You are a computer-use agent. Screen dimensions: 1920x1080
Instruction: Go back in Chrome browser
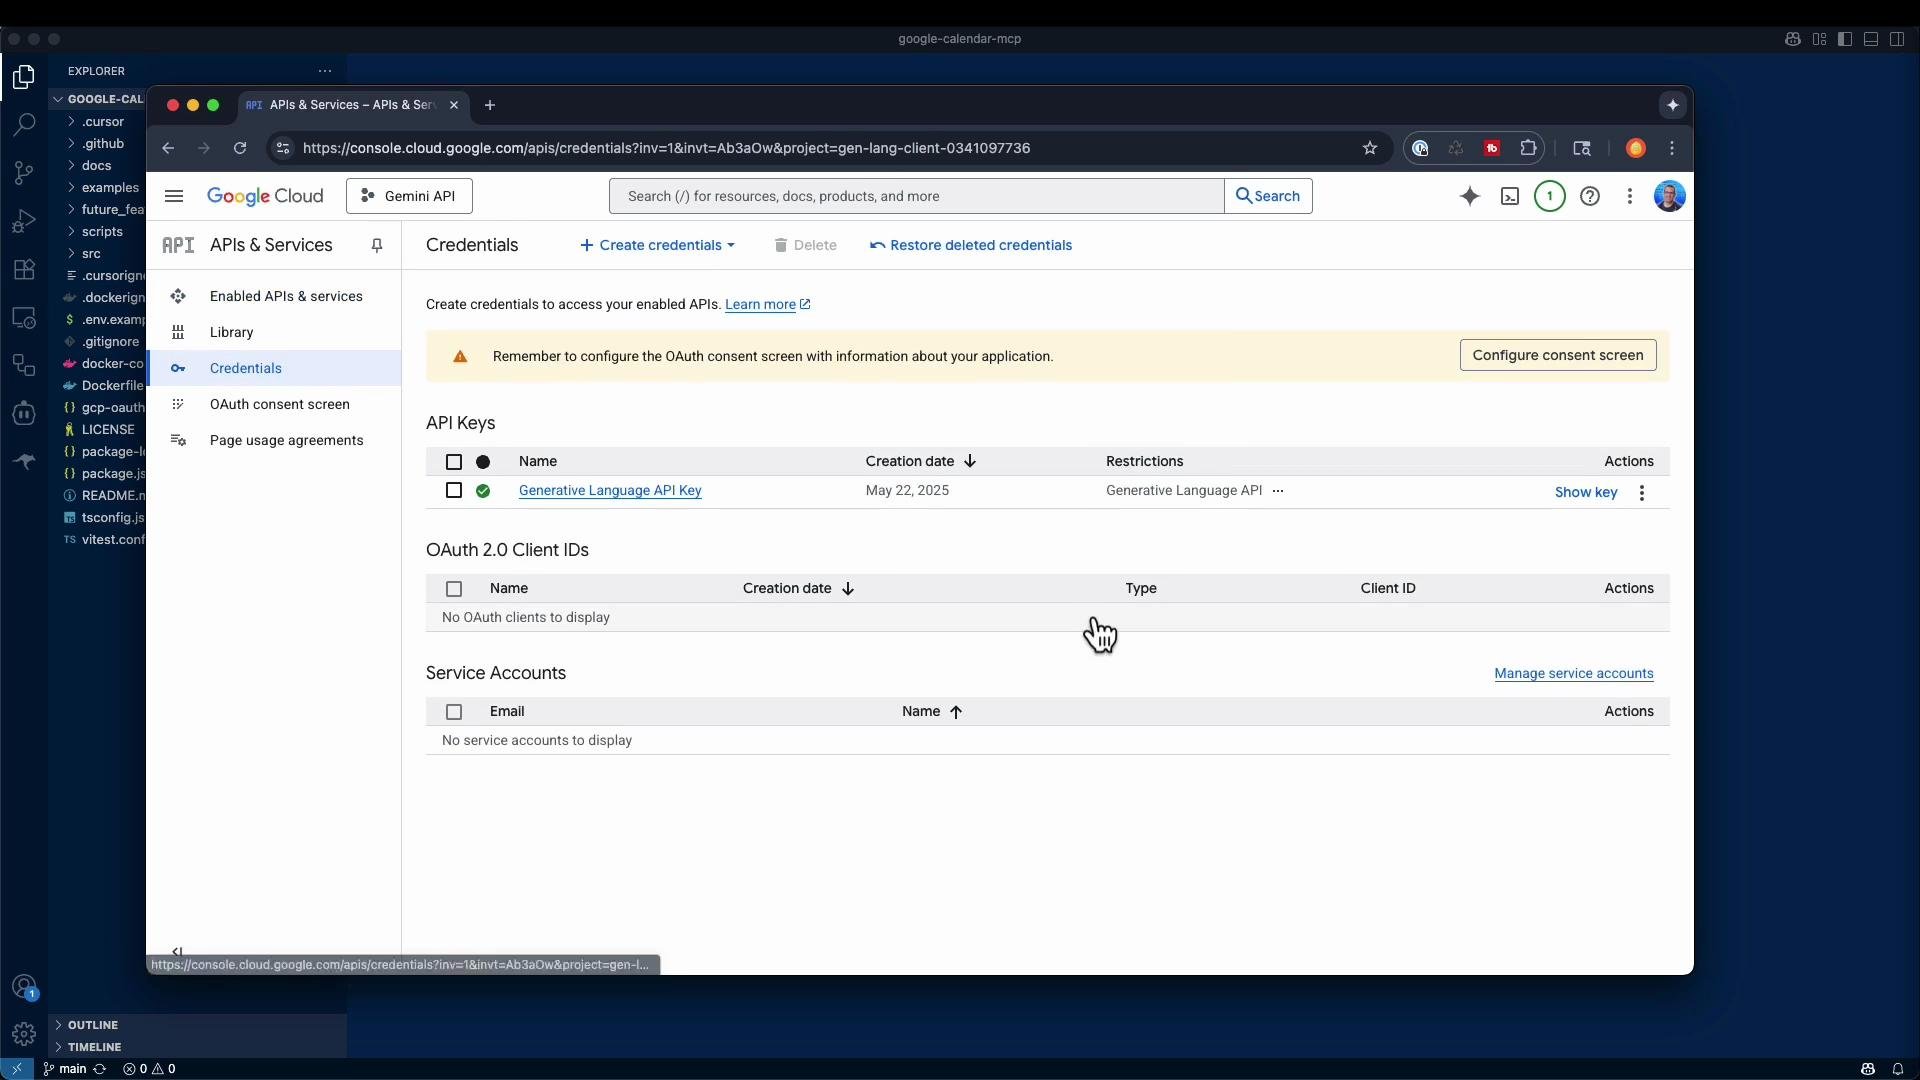[168, 148]
